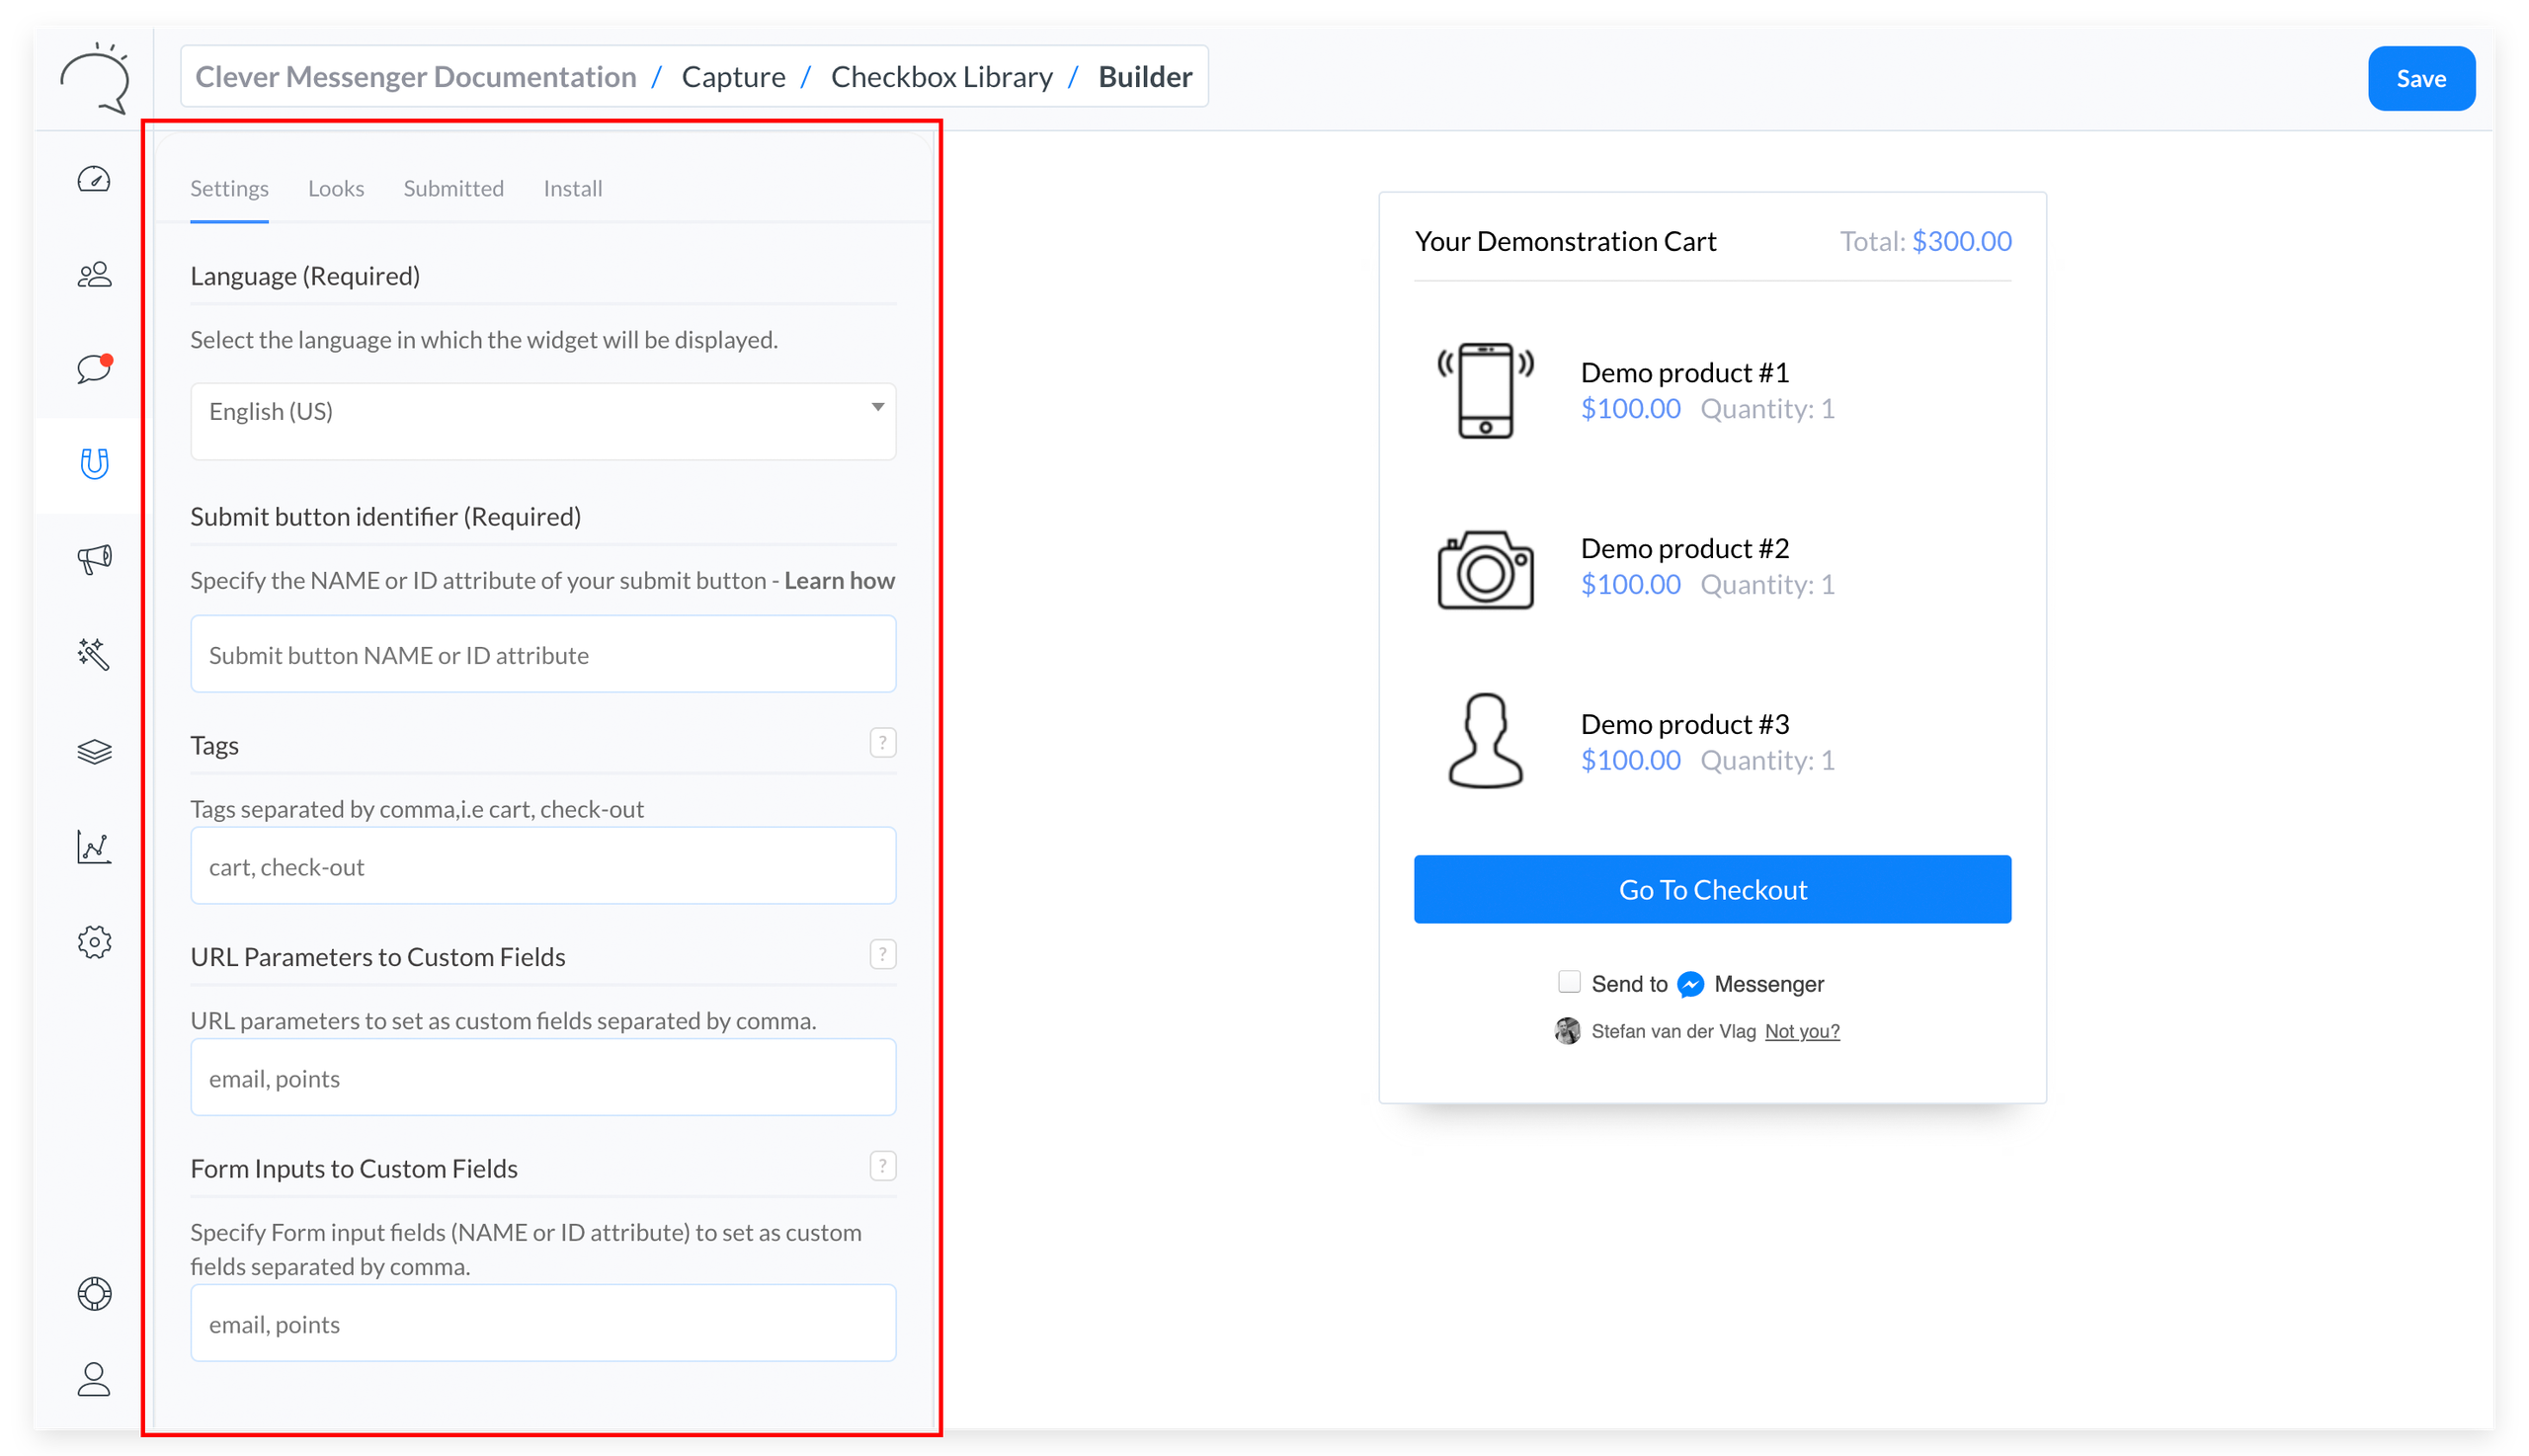Open the chat inbox icon with red dot
This screenshot has height=1456, width=2529.
coord(94,369)
